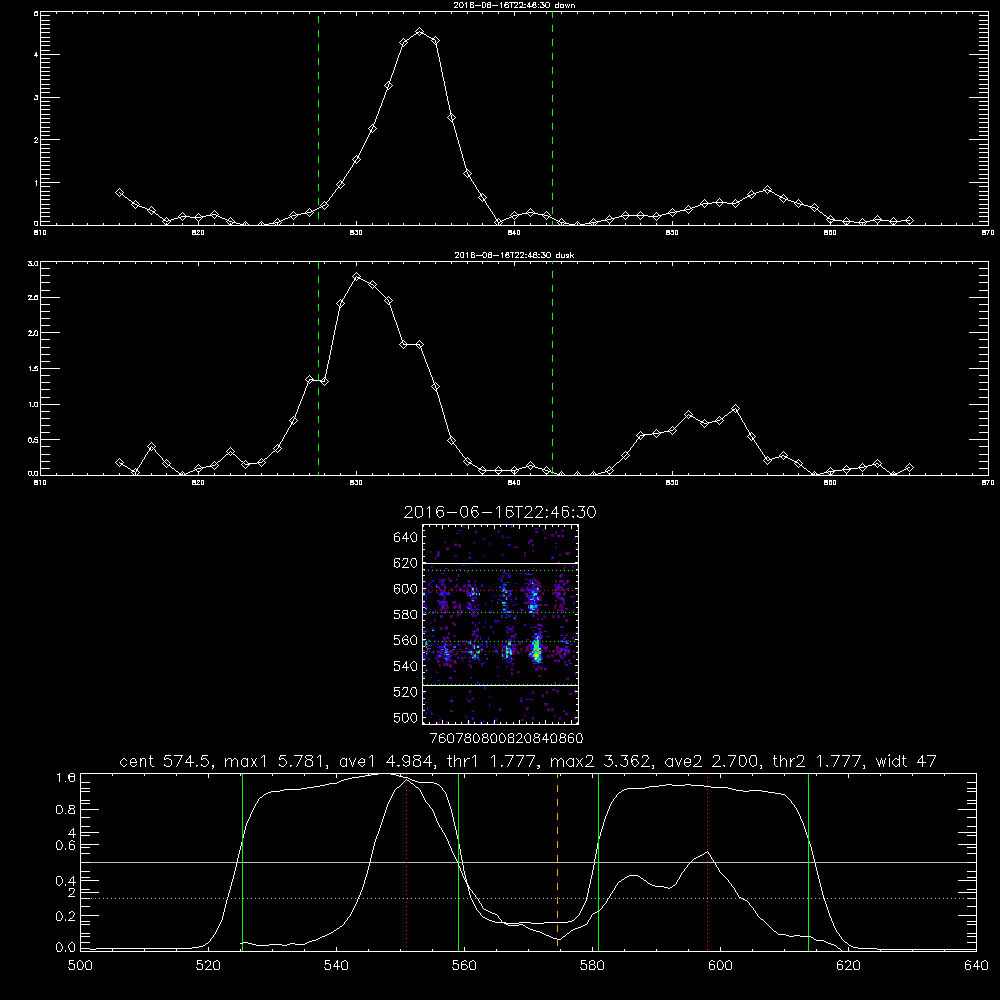The image size is (1000, 1000).
Task: Click the 500 label on the image's y-axis
Action: (x=406, y=717)
